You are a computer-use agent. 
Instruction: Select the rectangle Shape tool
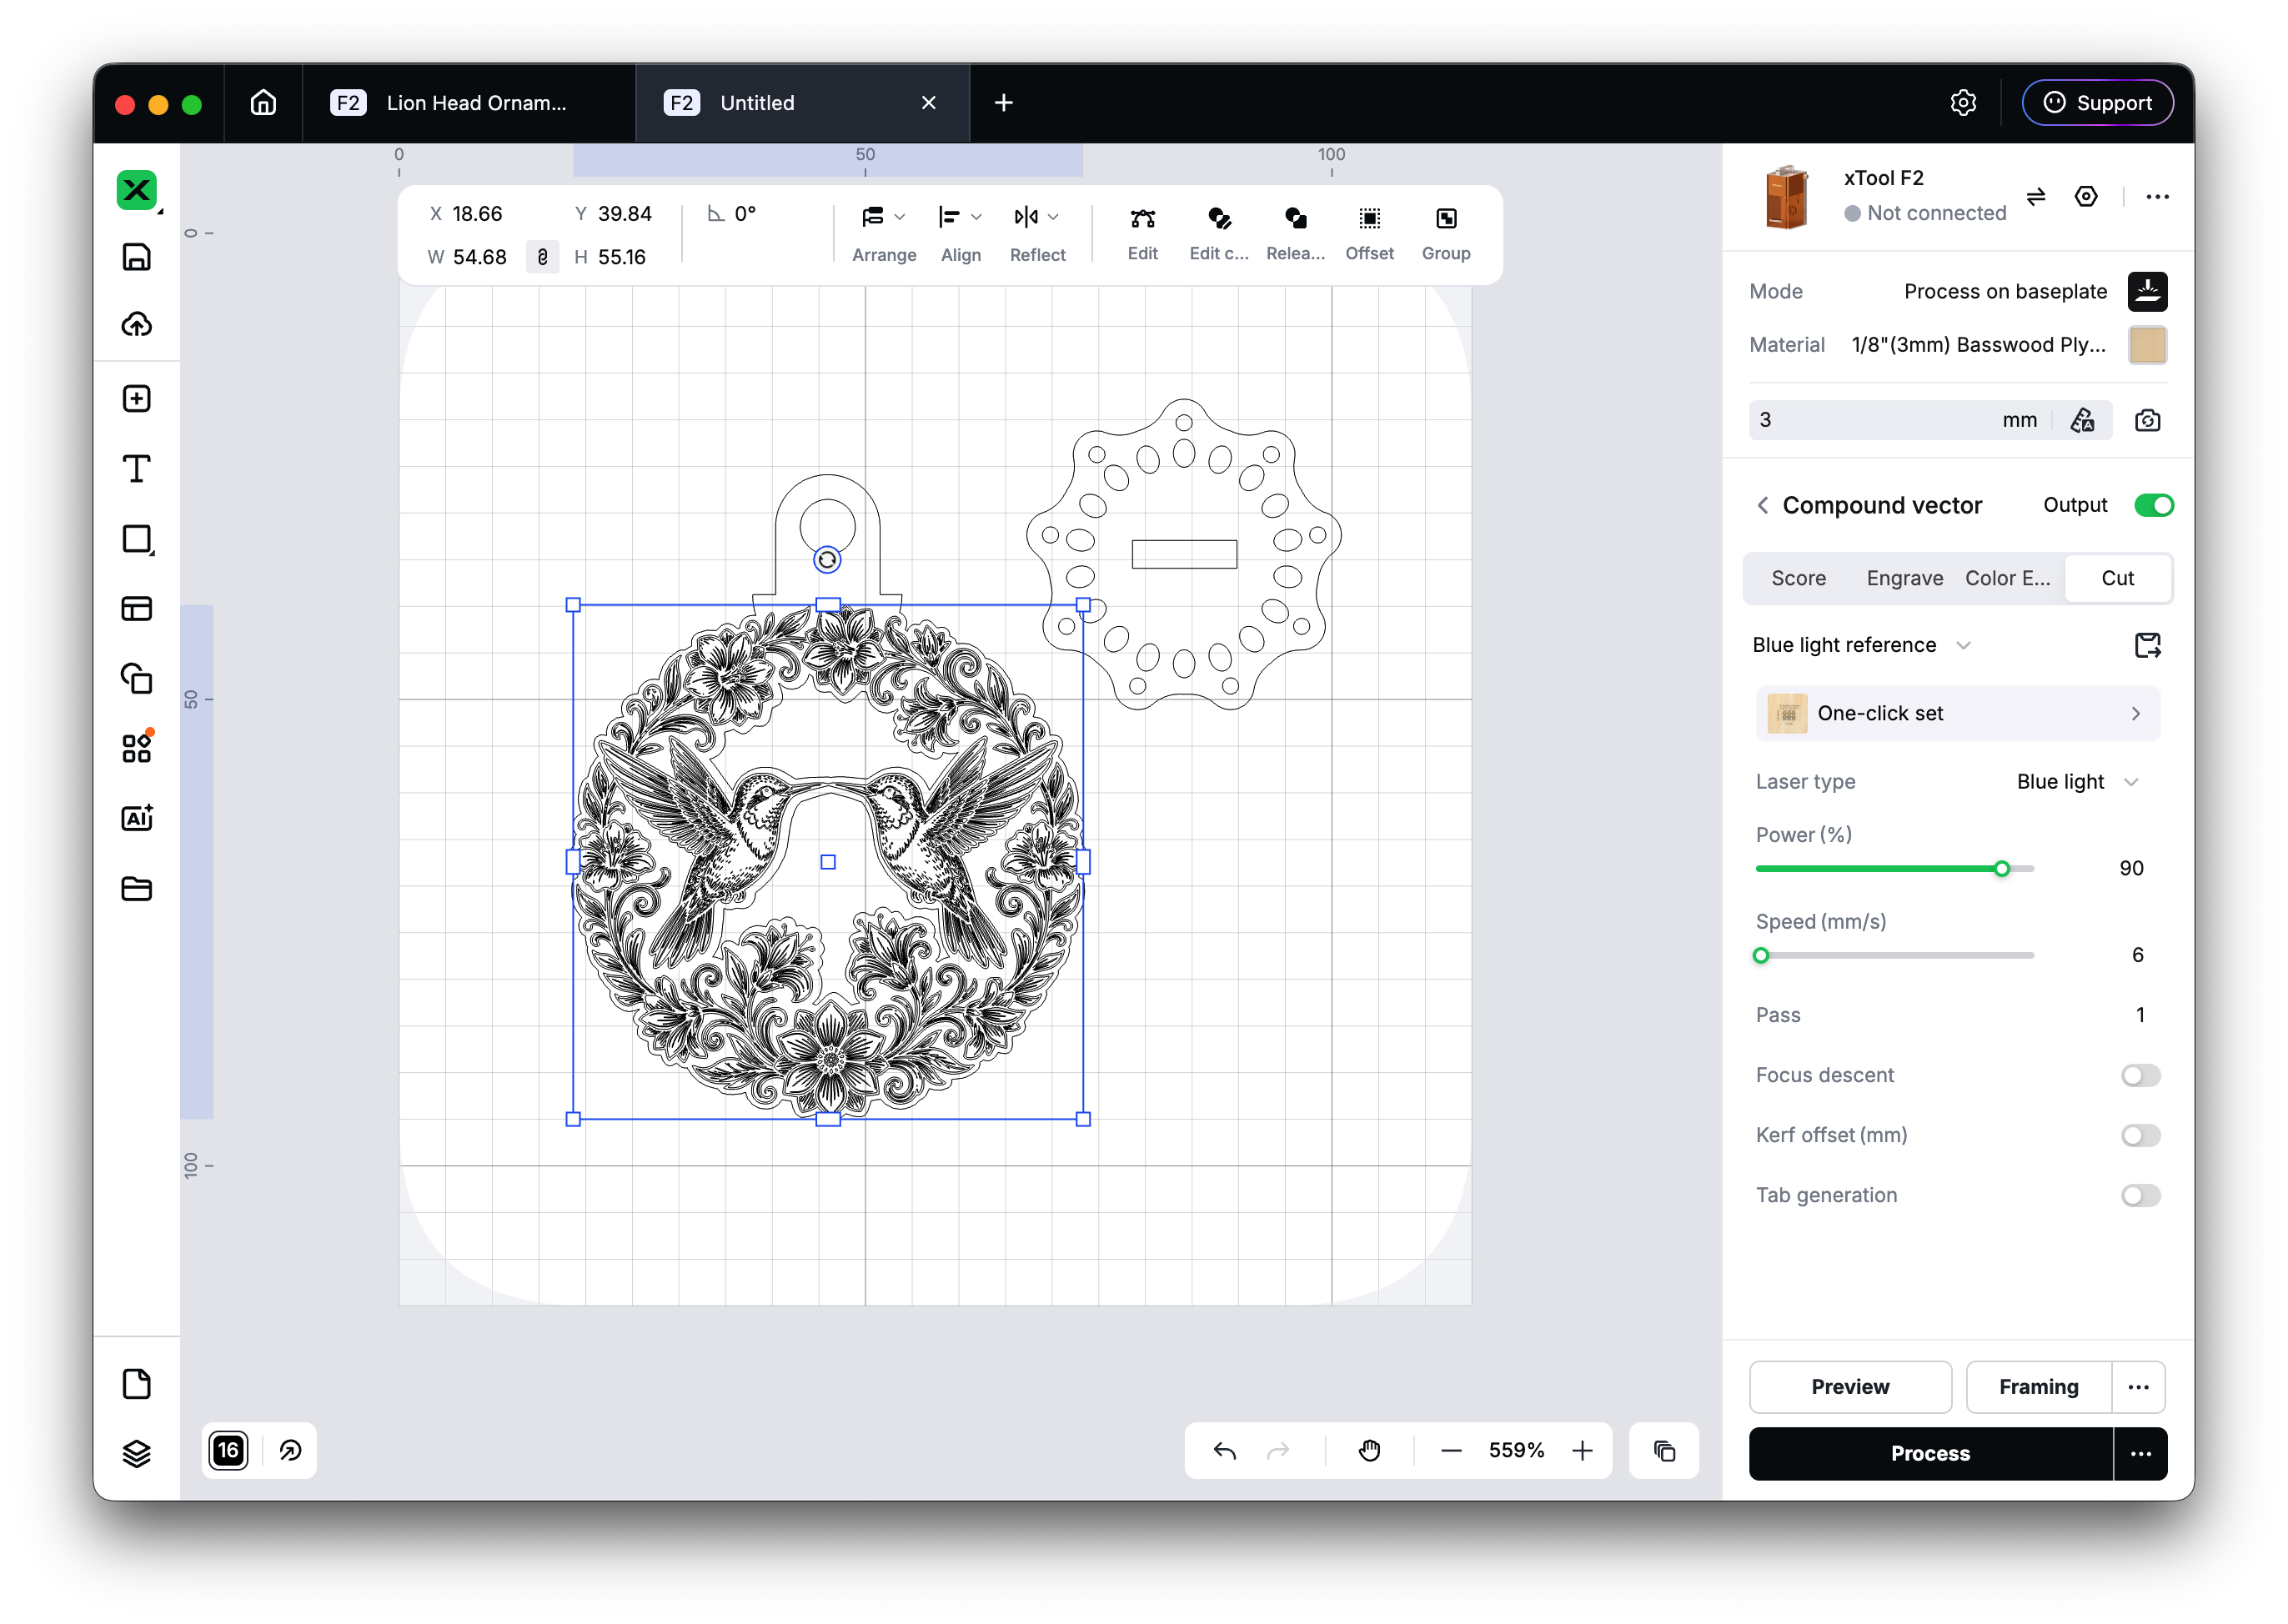click(x=137, y=539)
